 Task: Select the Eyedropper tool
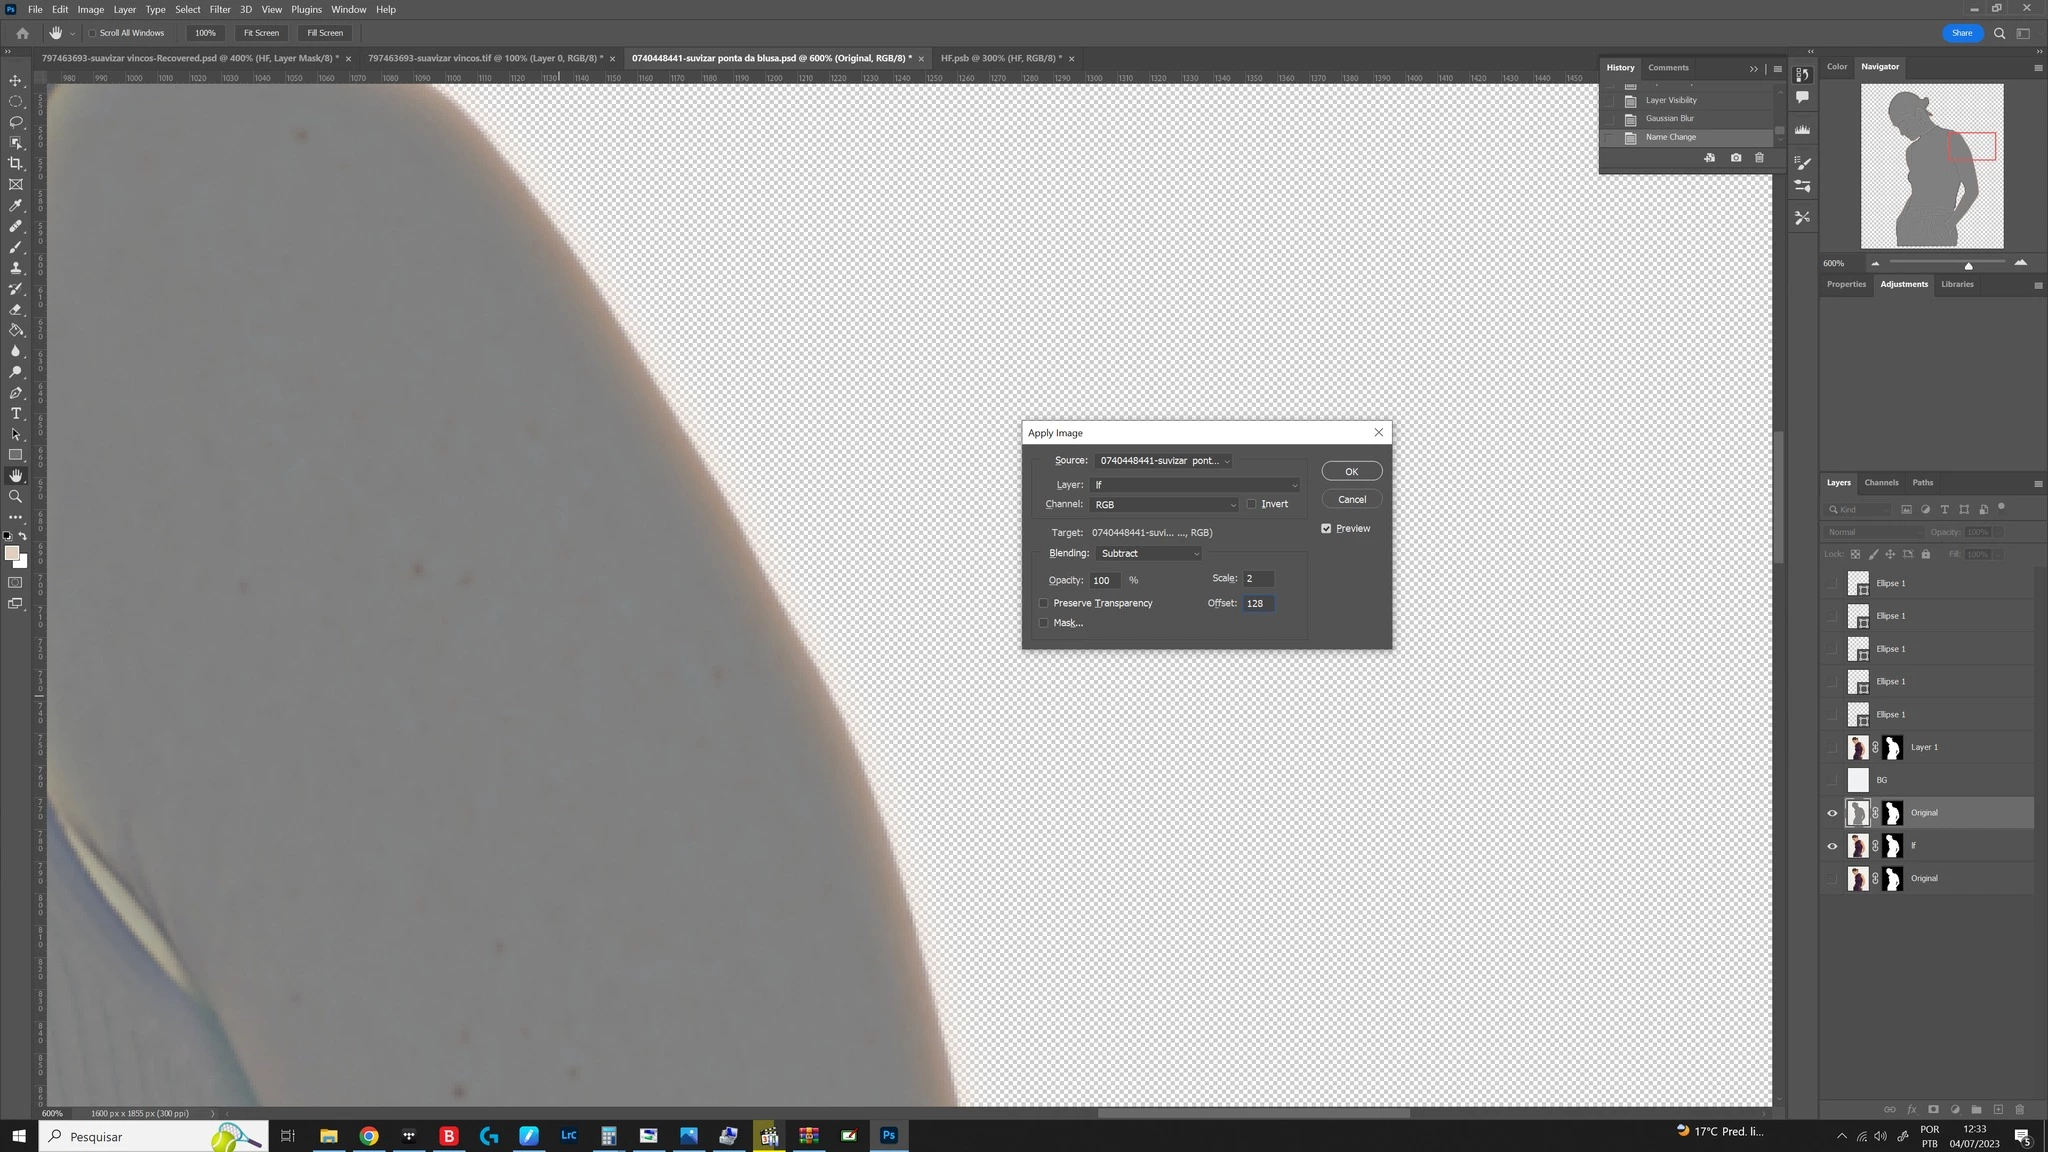tap(15, 205)
